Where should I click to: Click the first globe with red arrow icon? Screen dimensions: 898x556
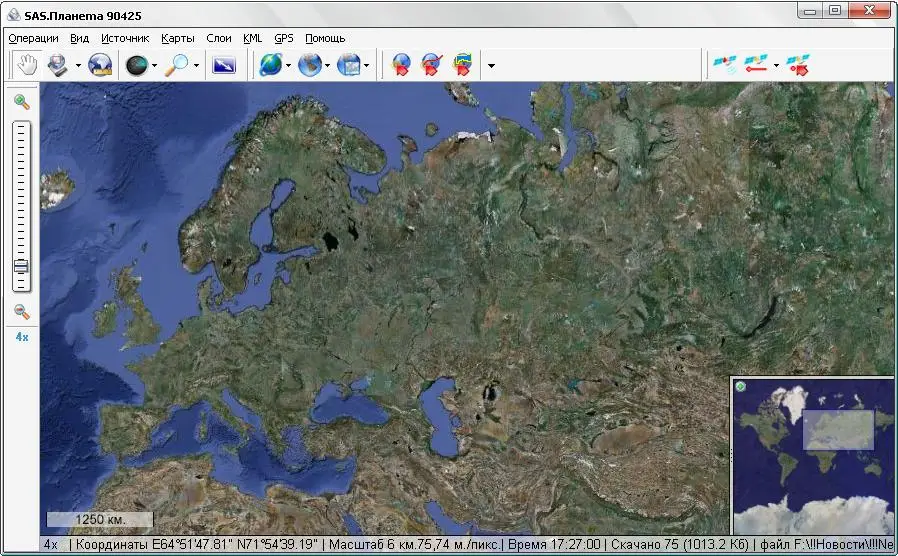pos(400,65)
